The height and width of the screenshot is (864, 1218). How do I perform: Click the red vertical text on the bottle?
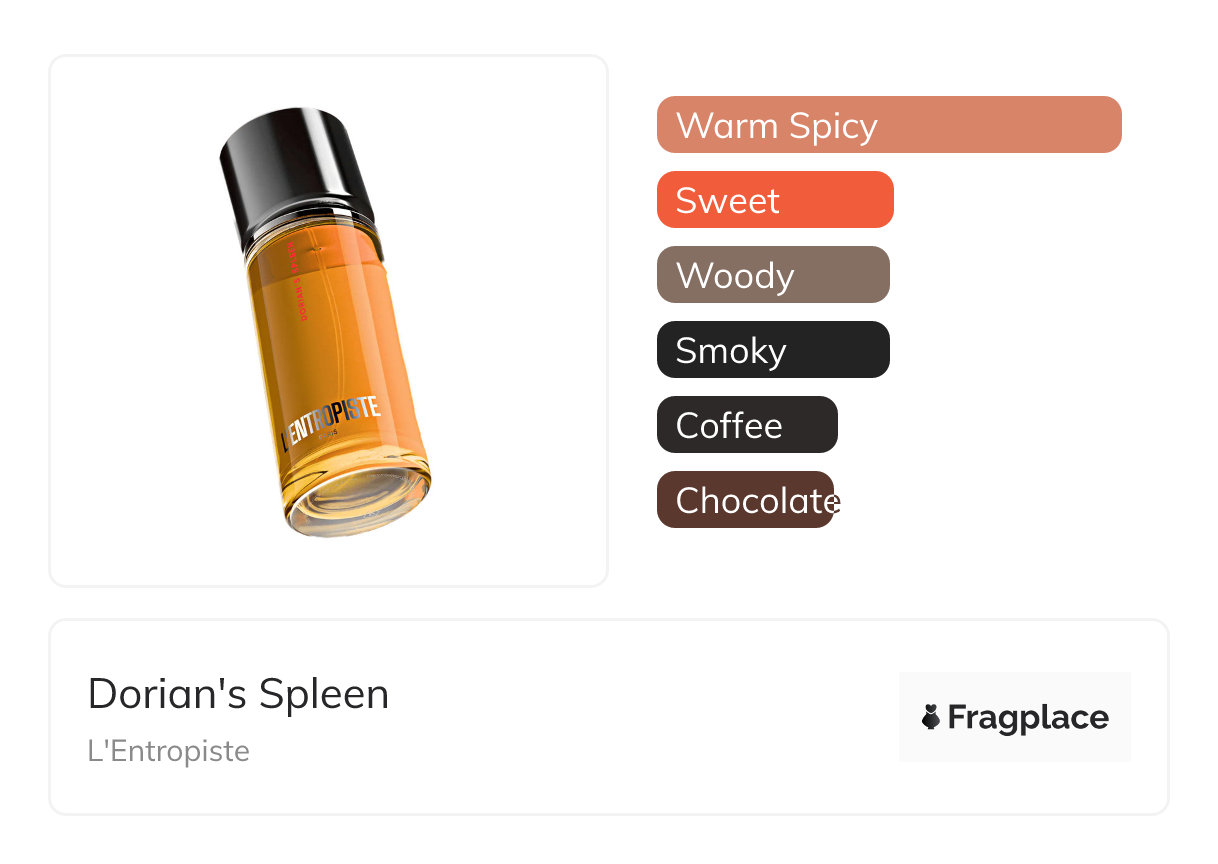pos(297,279)
